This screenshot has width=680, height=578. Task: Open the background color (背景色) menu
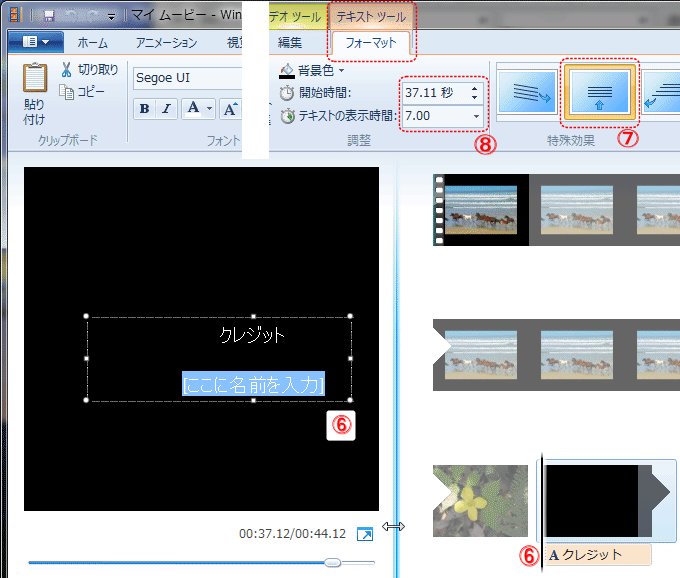(312, 71)
